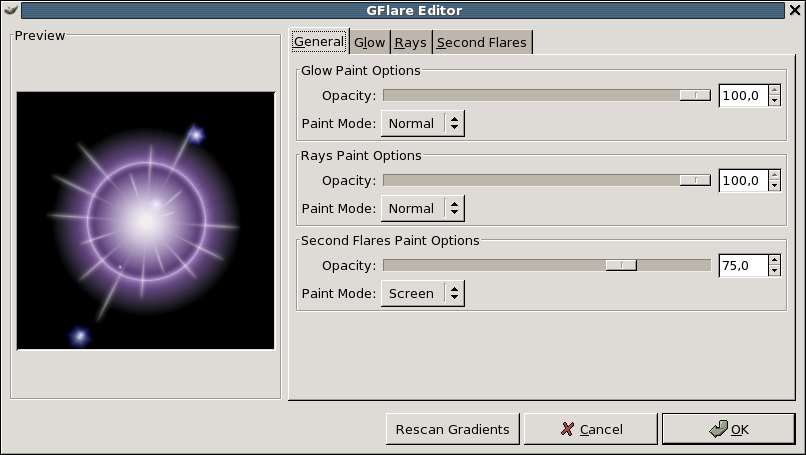Click the flare preview image
806x455 pixels.
tap(146, 221)
